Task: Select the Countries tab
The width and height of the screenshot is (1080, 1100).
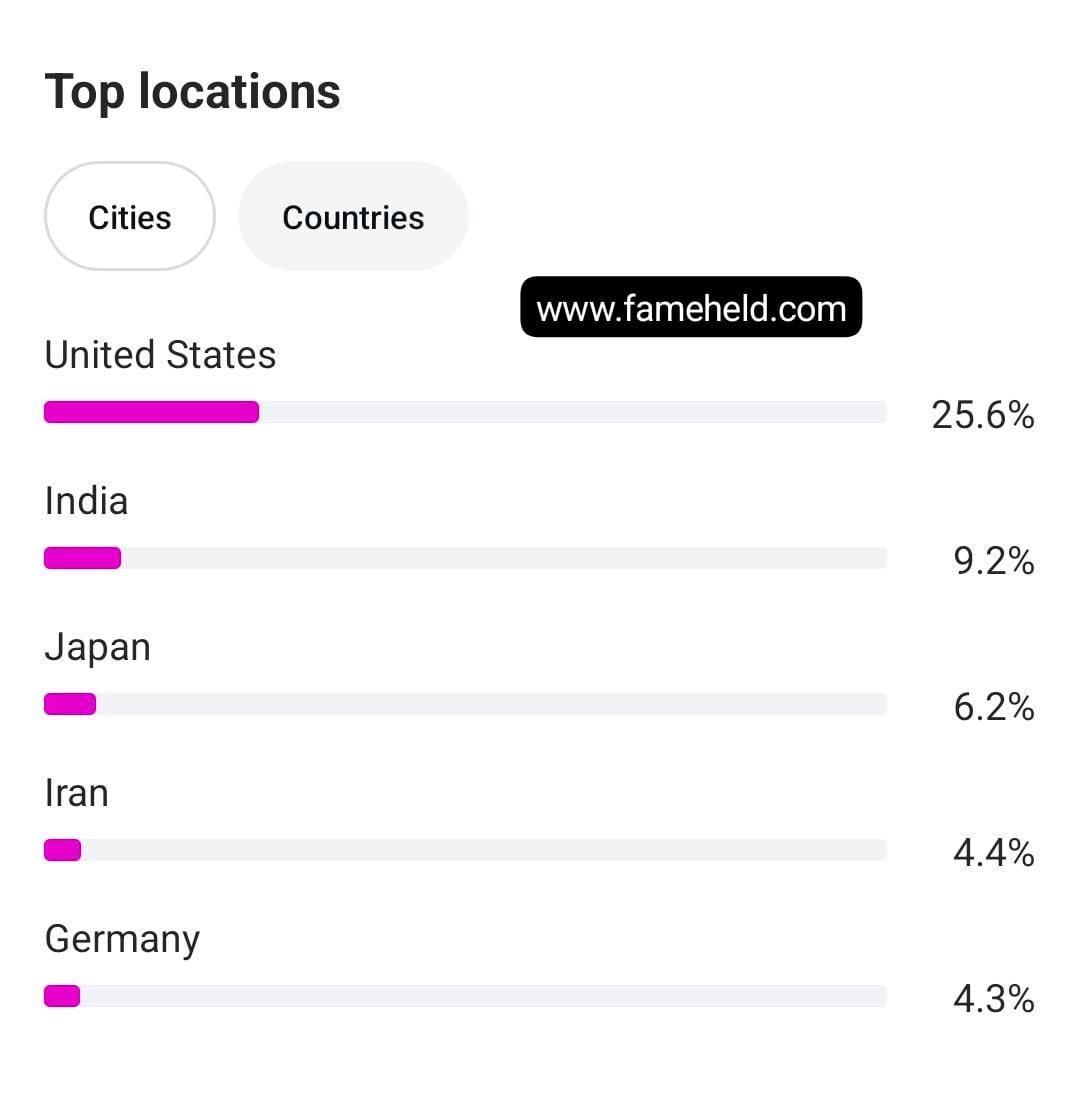Action: coord(353,217)
